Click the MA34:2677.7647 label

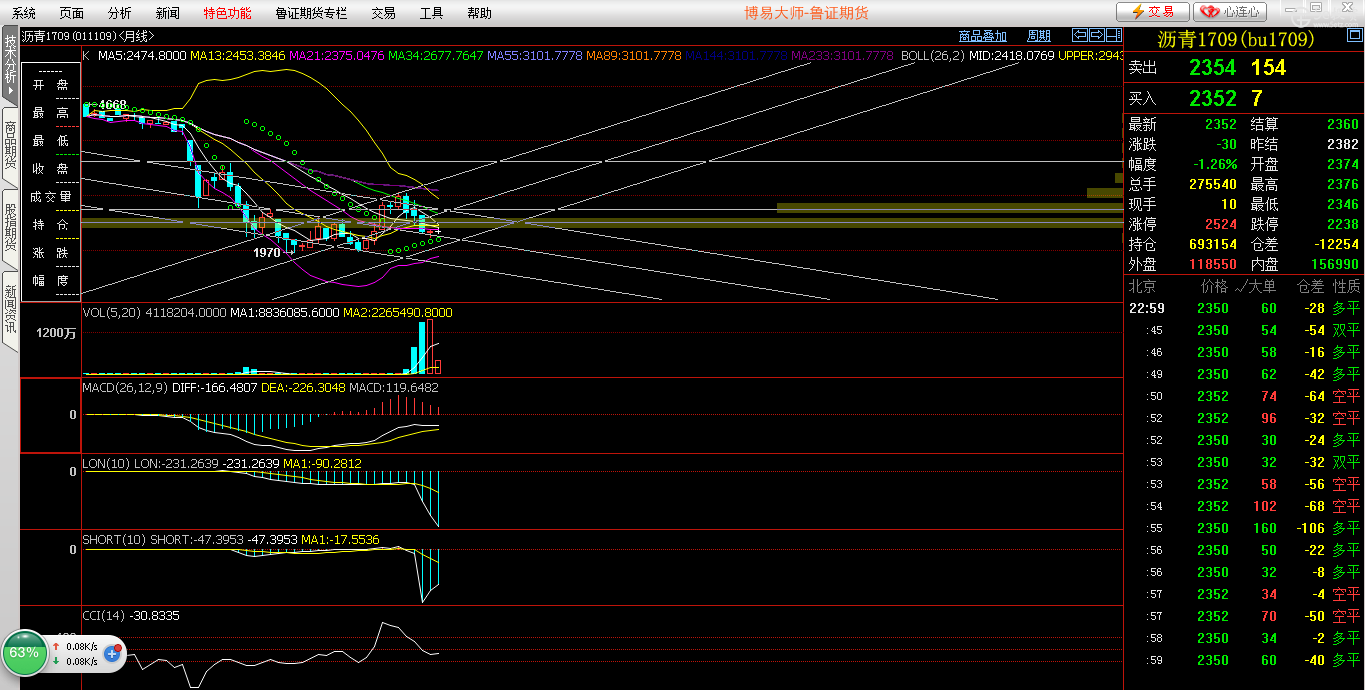coord(435,55)
